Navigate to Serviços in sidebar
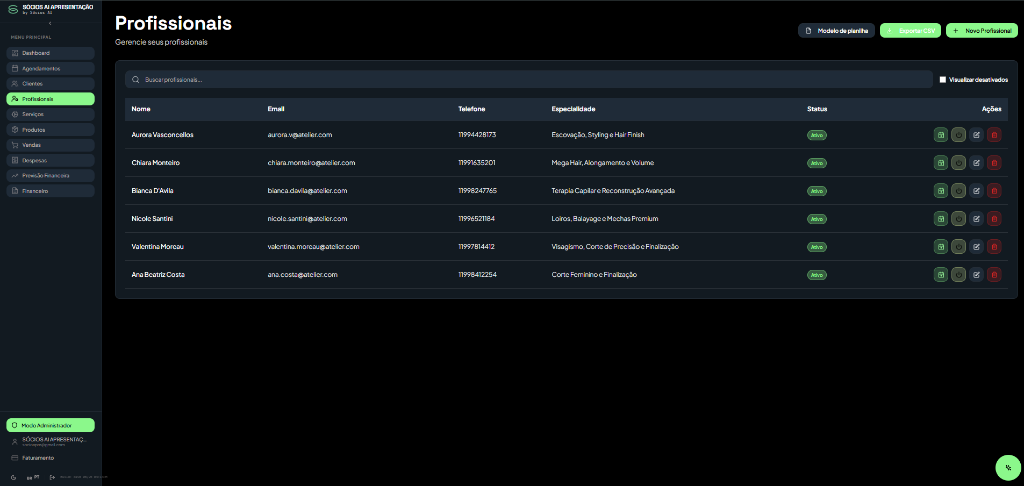 tap(50, 114)
